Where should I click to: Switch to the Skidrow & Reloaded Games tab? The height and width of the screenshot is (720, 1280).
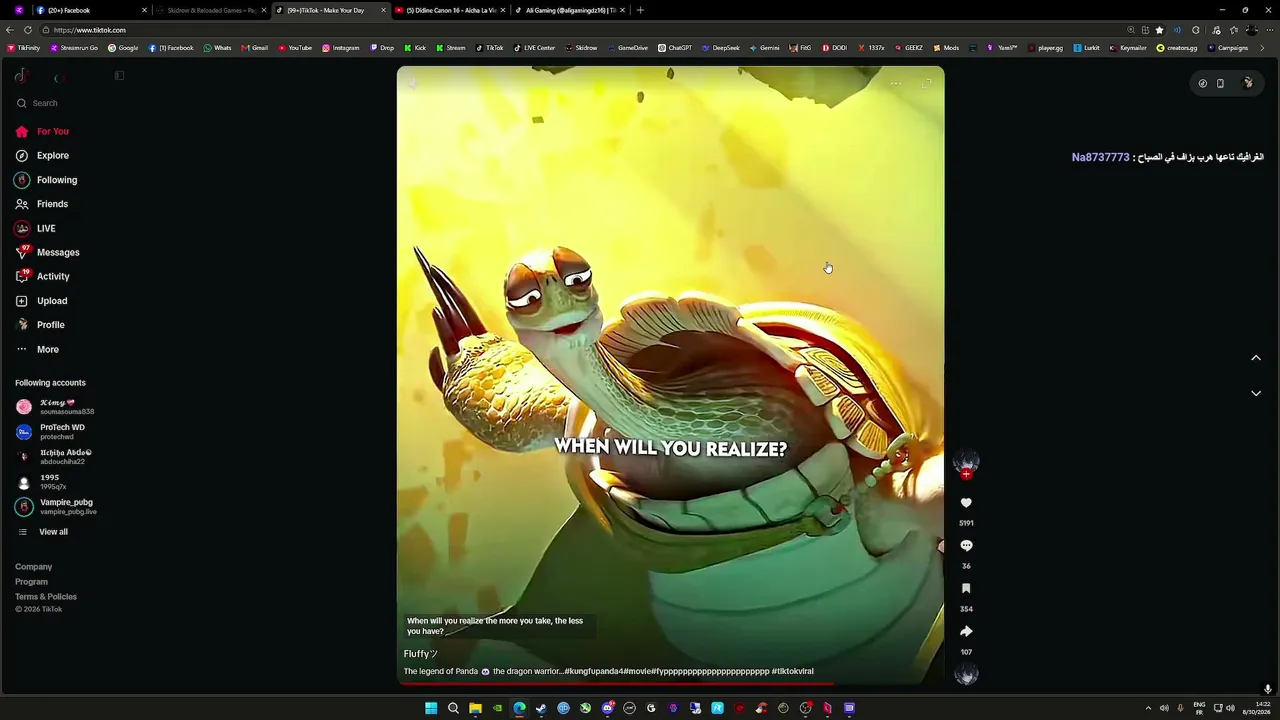(x=212, y=10)
